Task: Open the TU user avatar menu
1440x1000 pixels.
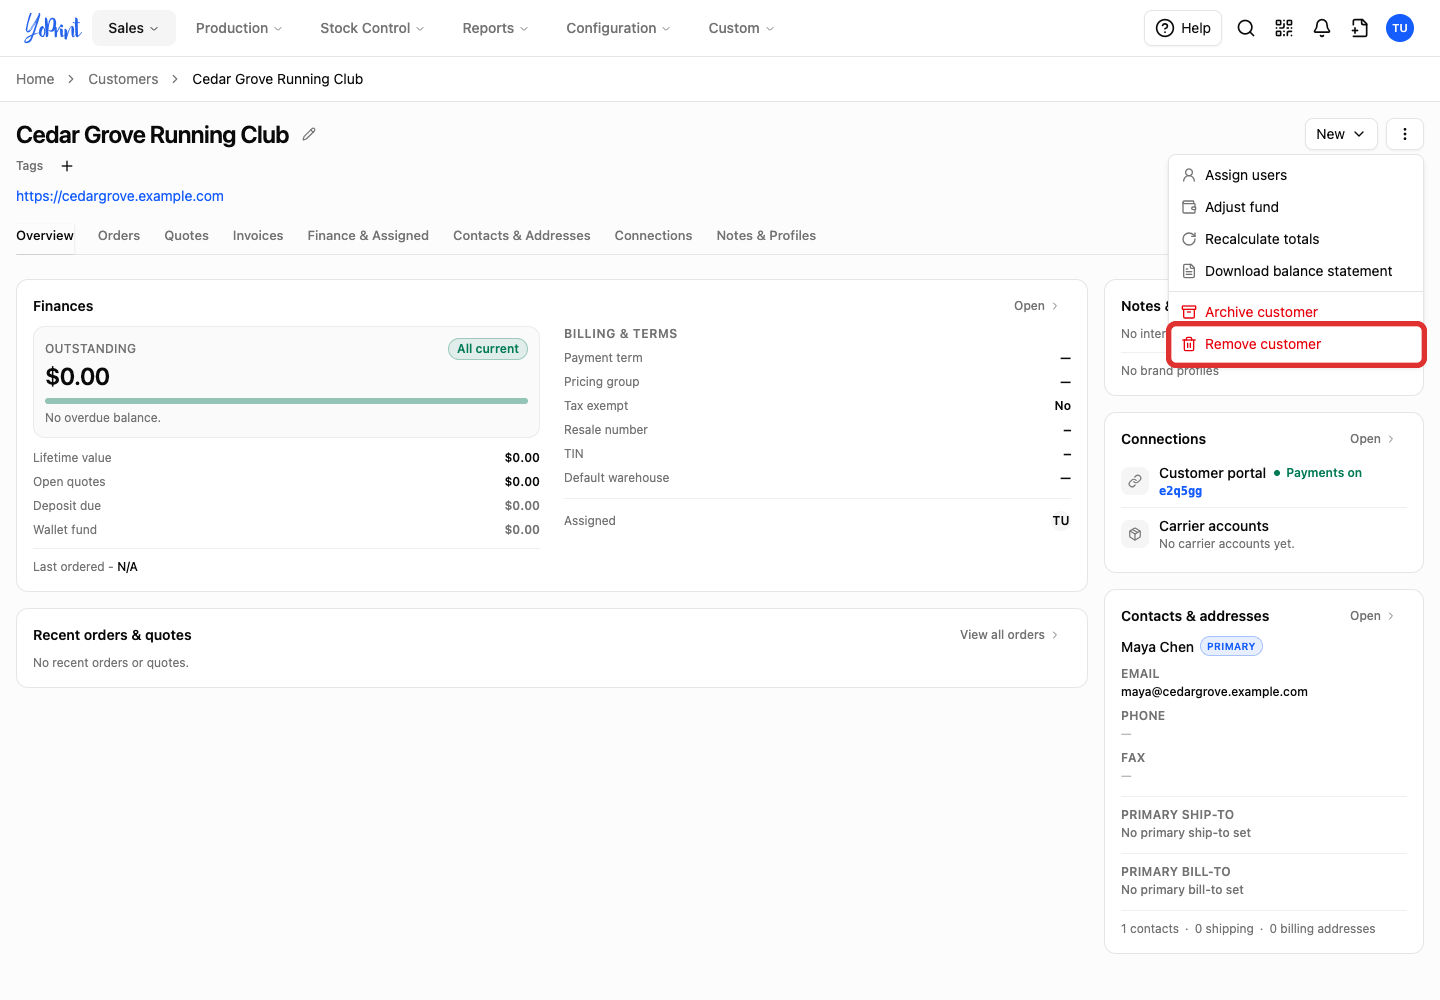Action: point(1400,28)
